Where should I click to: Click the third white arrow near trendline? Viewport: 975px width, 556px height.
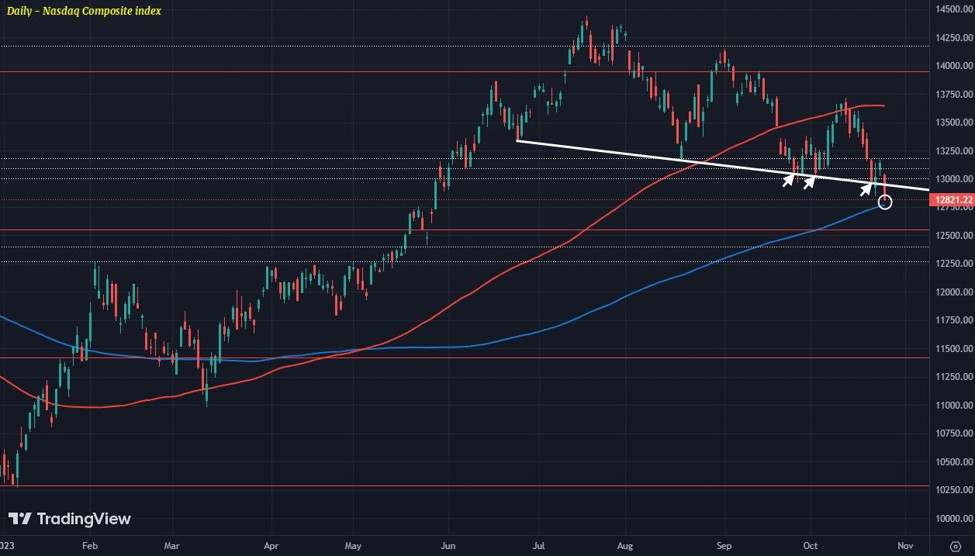click(x=866, y=189)
